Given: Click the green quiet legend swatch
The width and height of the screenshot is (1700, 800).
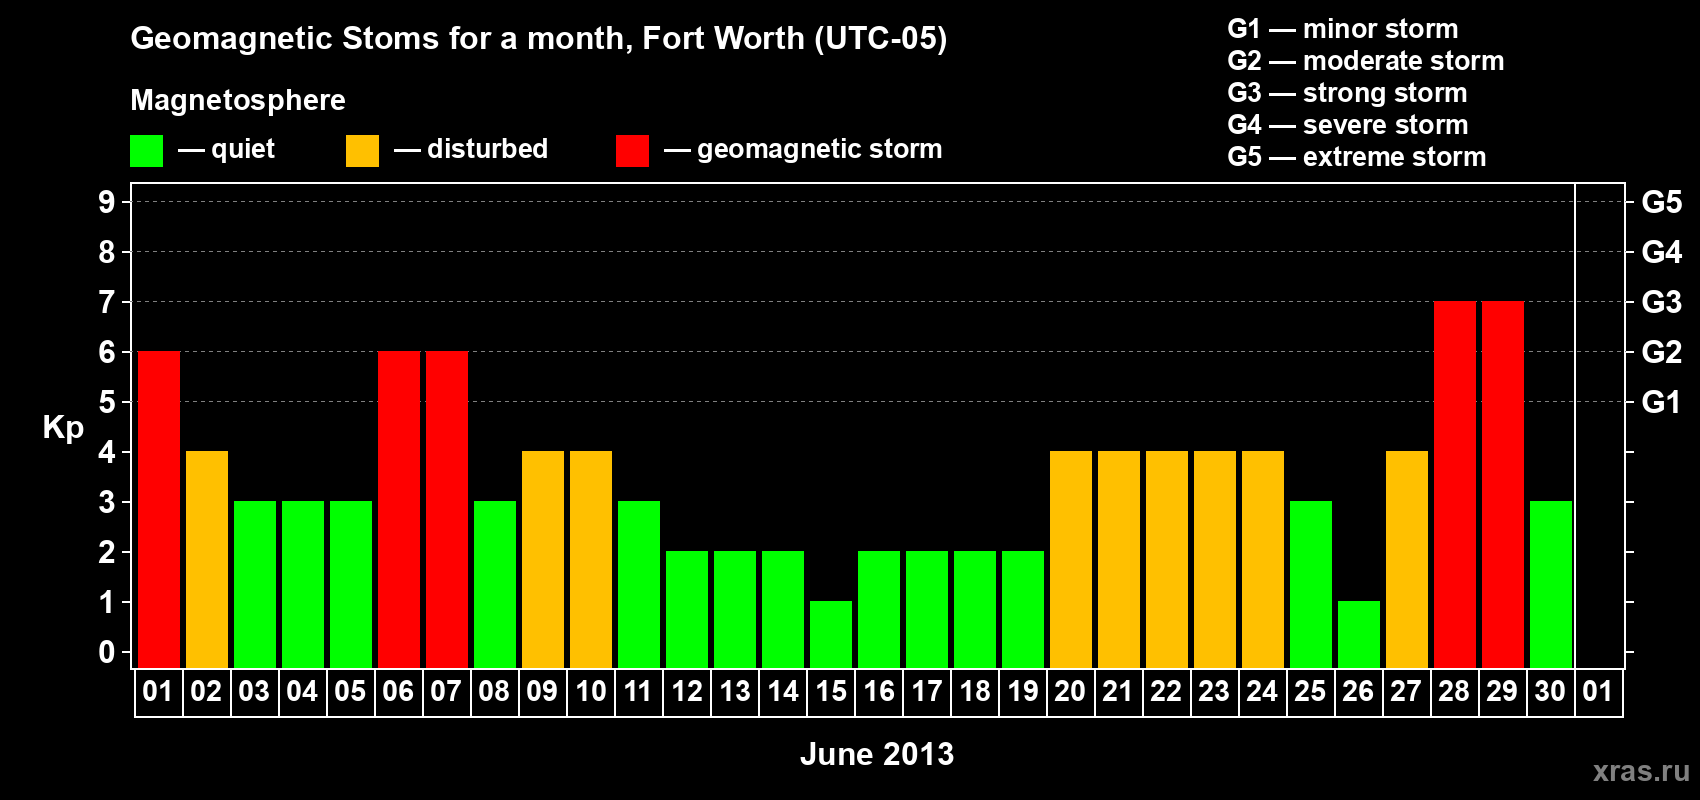Looking at the screenshot, I should (x=146, y=151).
